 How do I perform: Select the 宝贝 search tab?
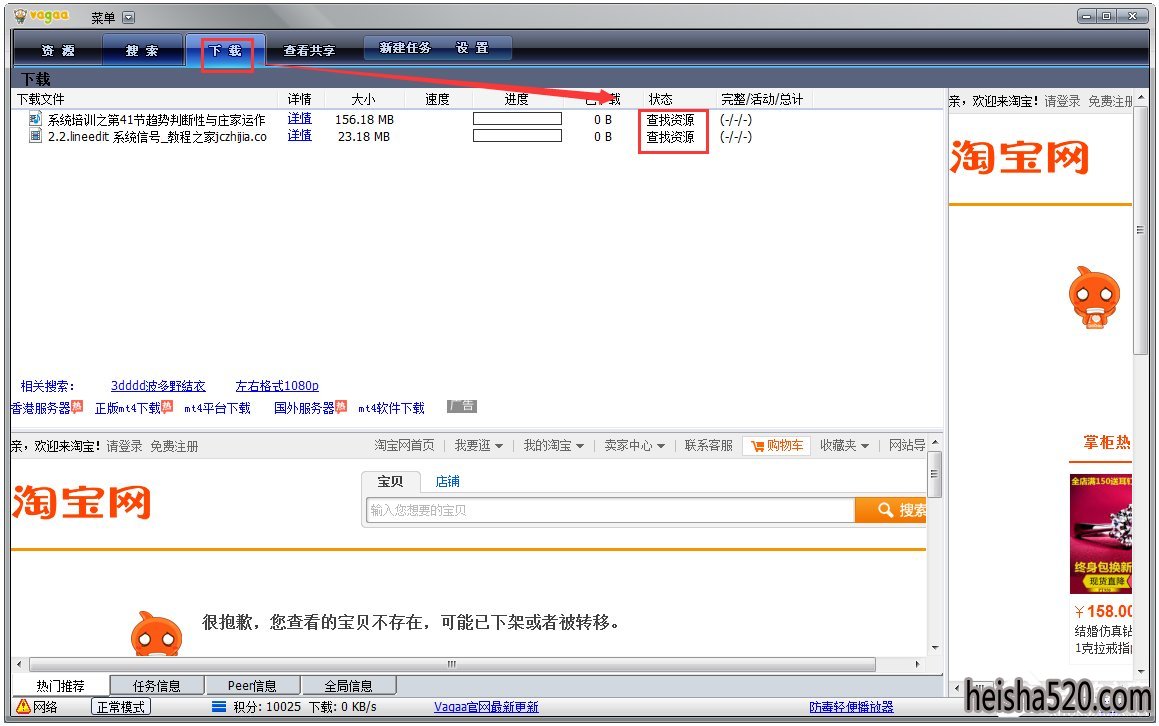[390, 481]
